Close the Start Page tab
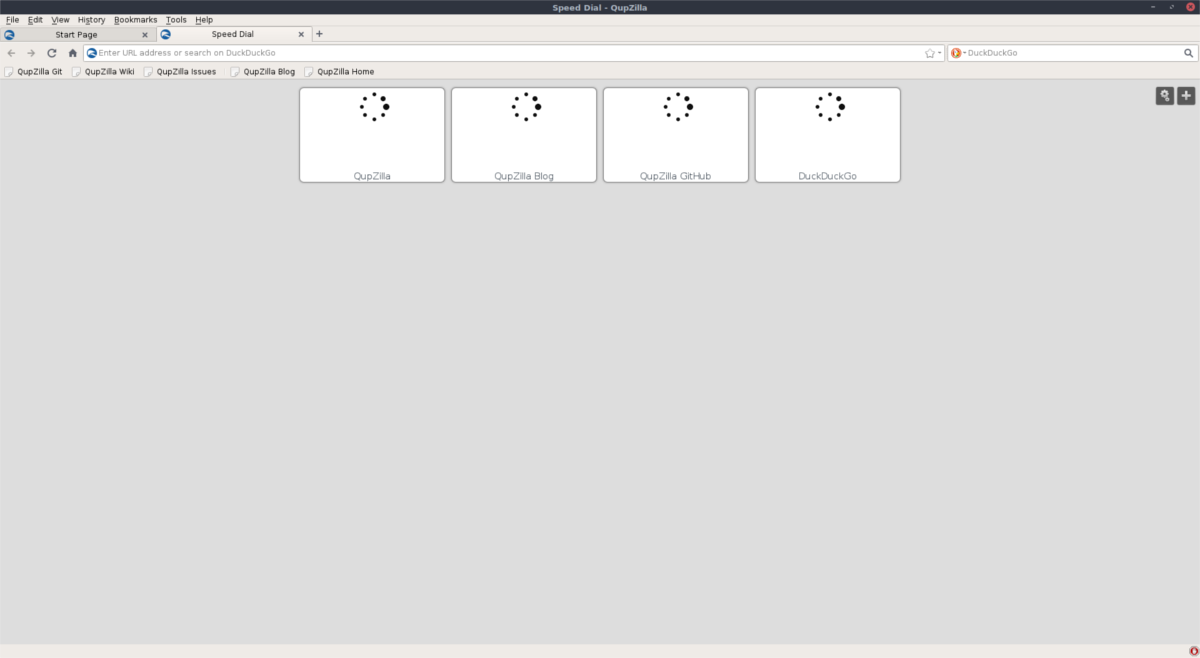 click(x=145, y=35)
